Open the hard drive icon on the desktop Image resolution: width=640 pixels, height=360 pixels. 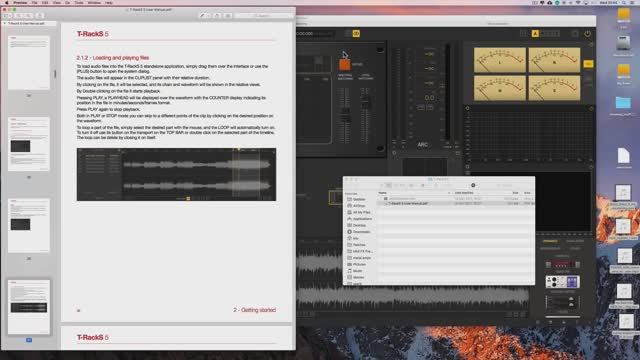tap(623, 43)
